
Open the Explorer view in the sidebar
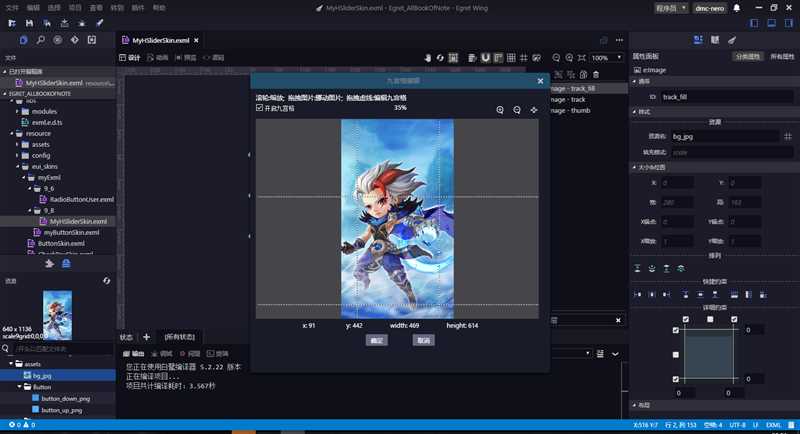tap(23, 40)
